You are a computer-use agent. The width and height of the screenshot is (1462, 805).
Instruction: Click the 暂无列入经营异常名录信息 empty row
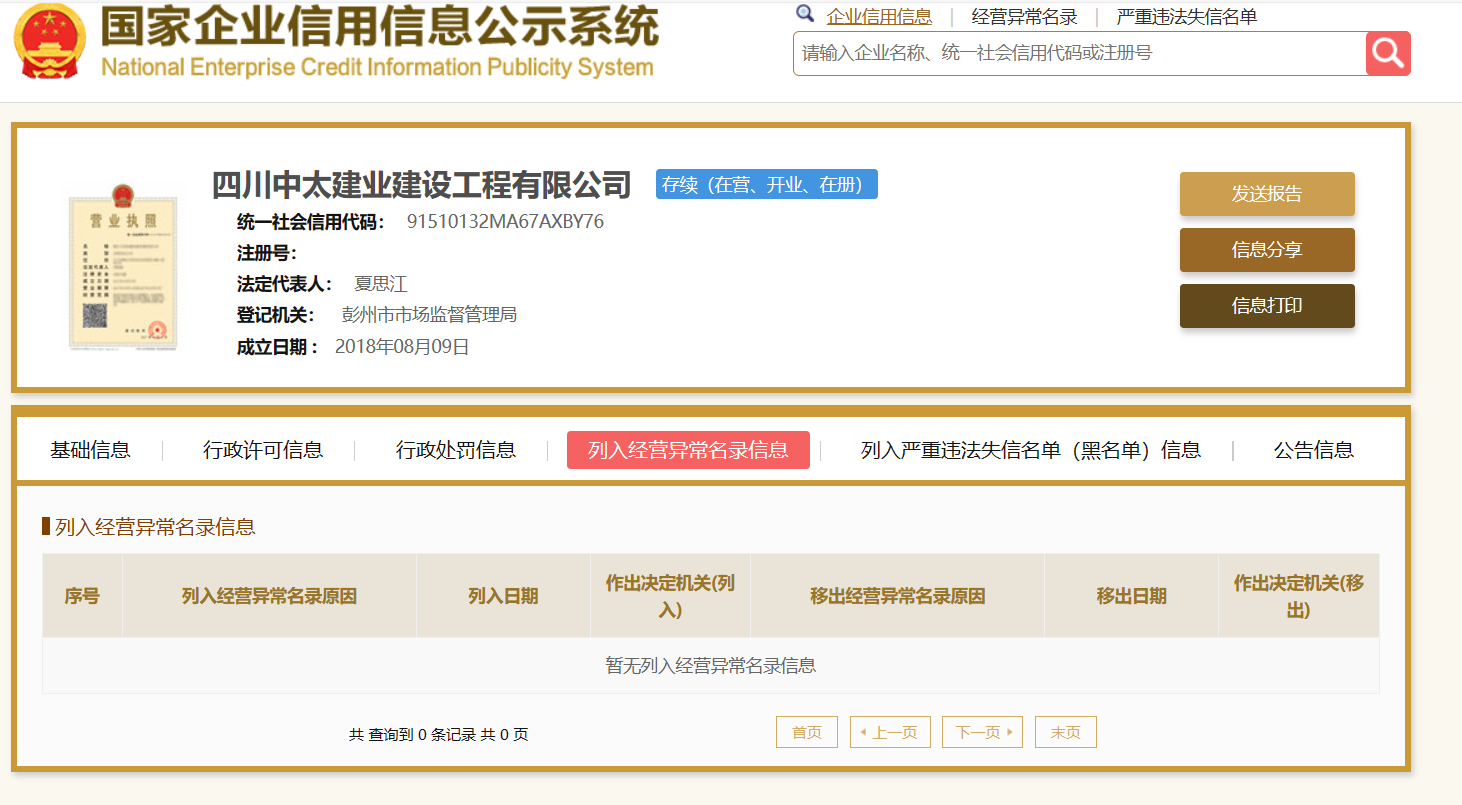coord(711,665)
